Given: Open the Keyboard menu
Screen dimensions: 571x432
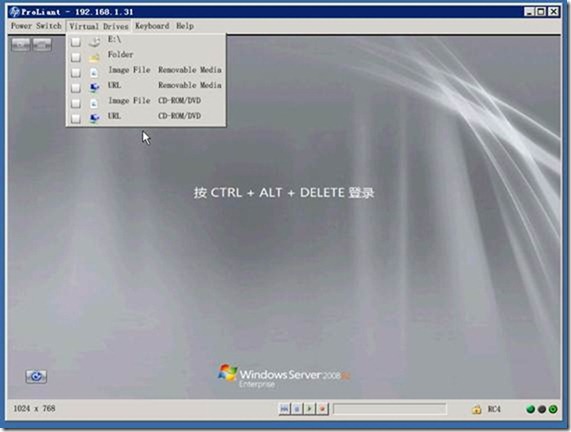Looking at the screenshot, I should (x=152, y=26).
